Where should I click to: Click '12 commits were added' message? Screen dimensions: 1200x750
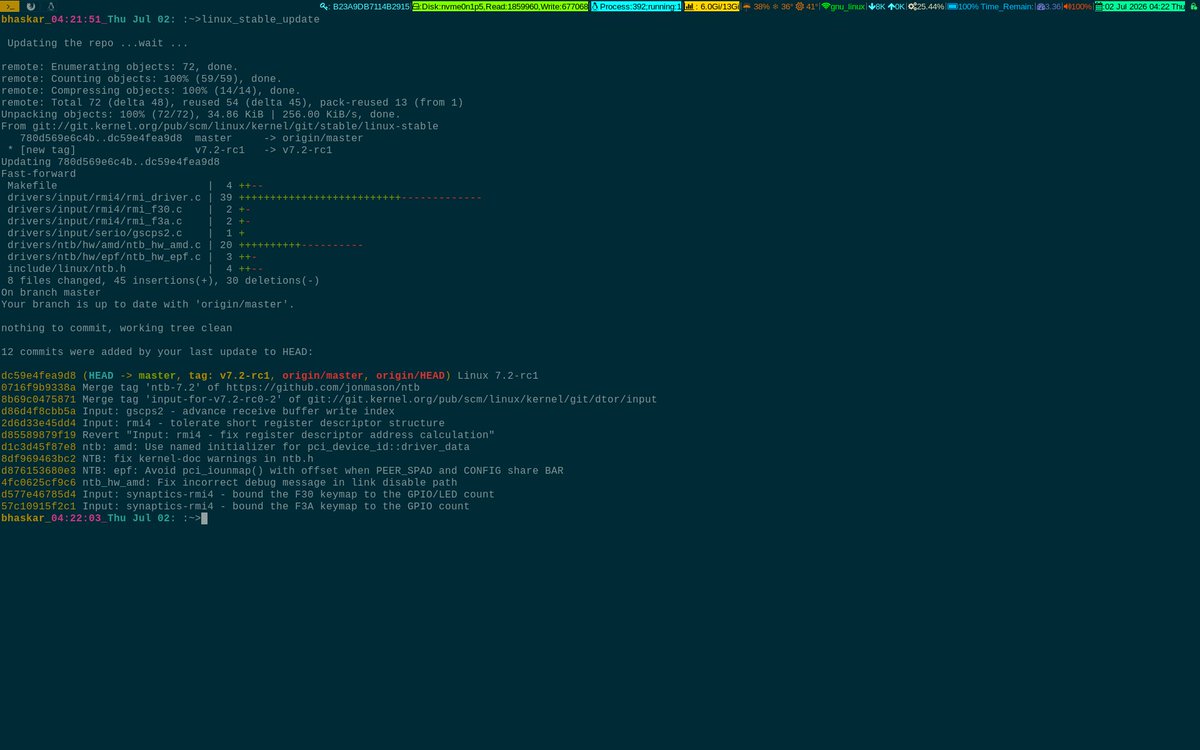point(157,352)
